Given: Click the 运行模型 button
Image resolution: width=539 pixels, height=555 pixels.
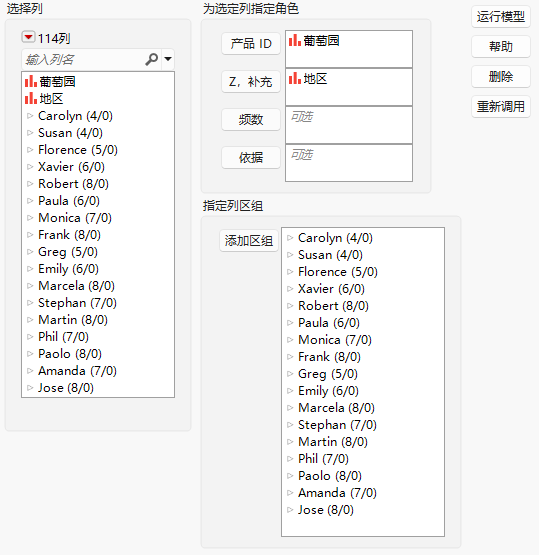Looking at the screenshot, I should coord(501,17).
